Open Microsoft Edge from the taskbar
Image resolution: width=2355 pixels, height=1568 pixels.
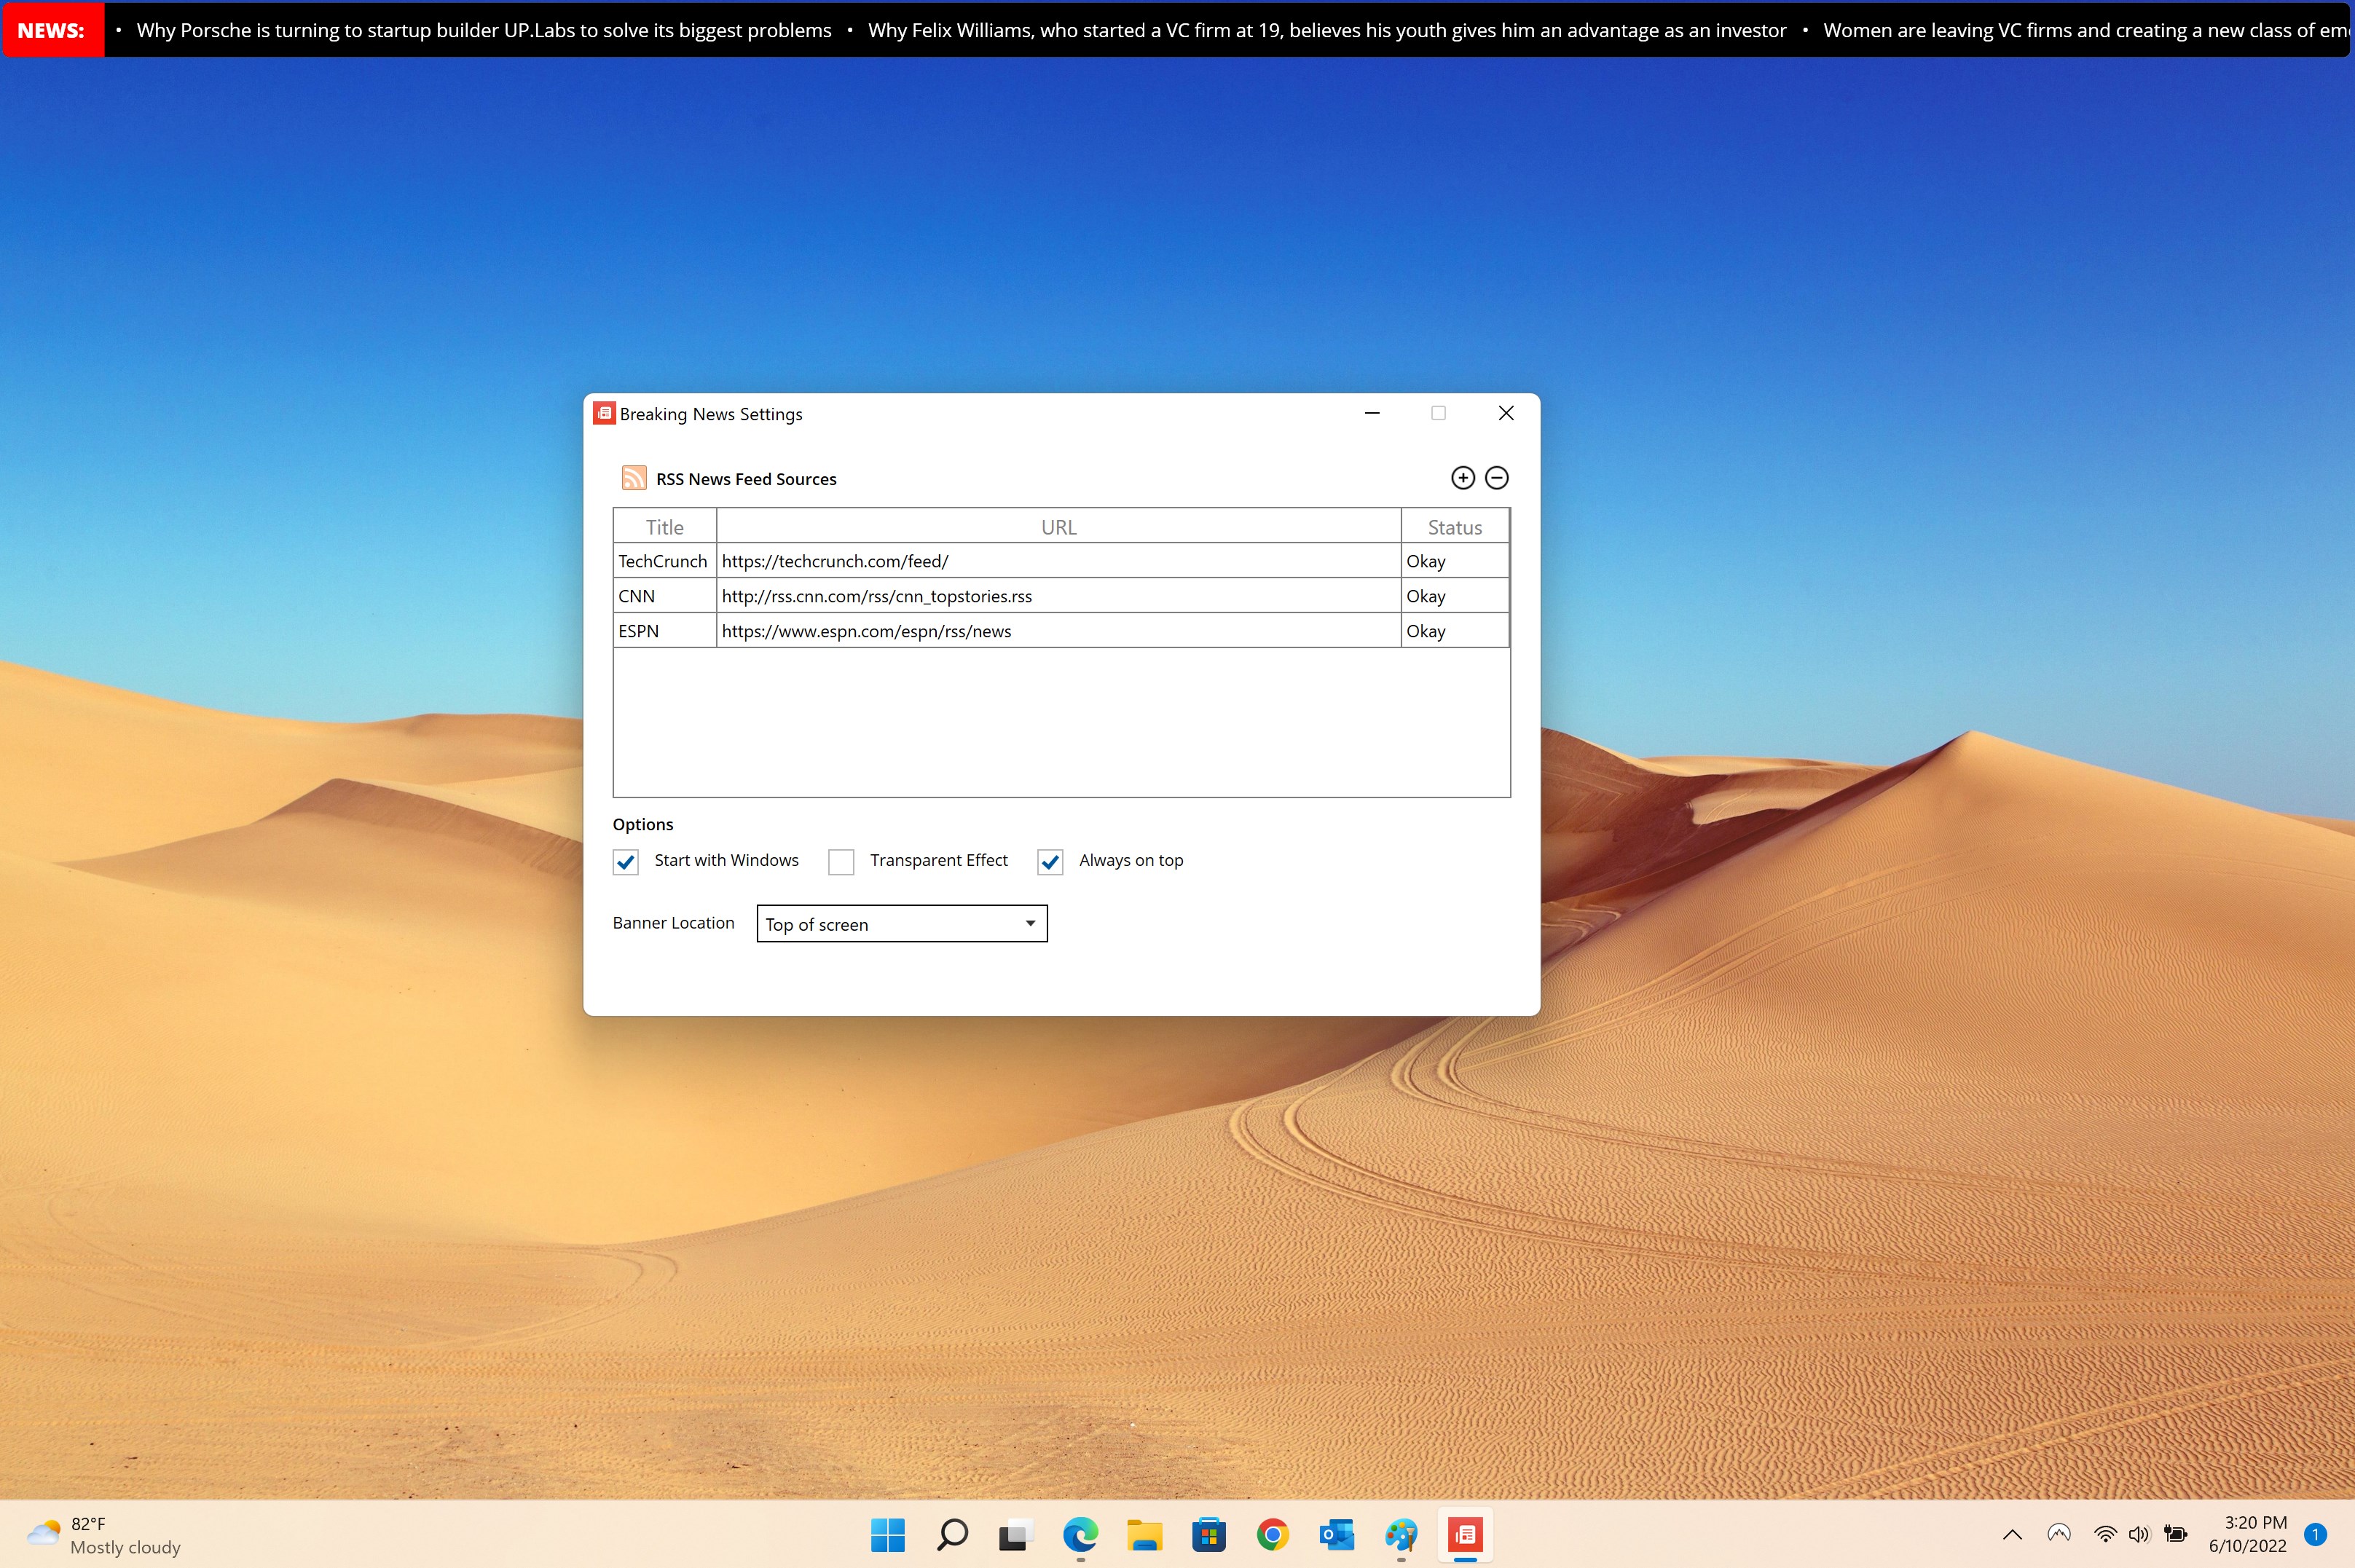[x=1080, y=1534]
